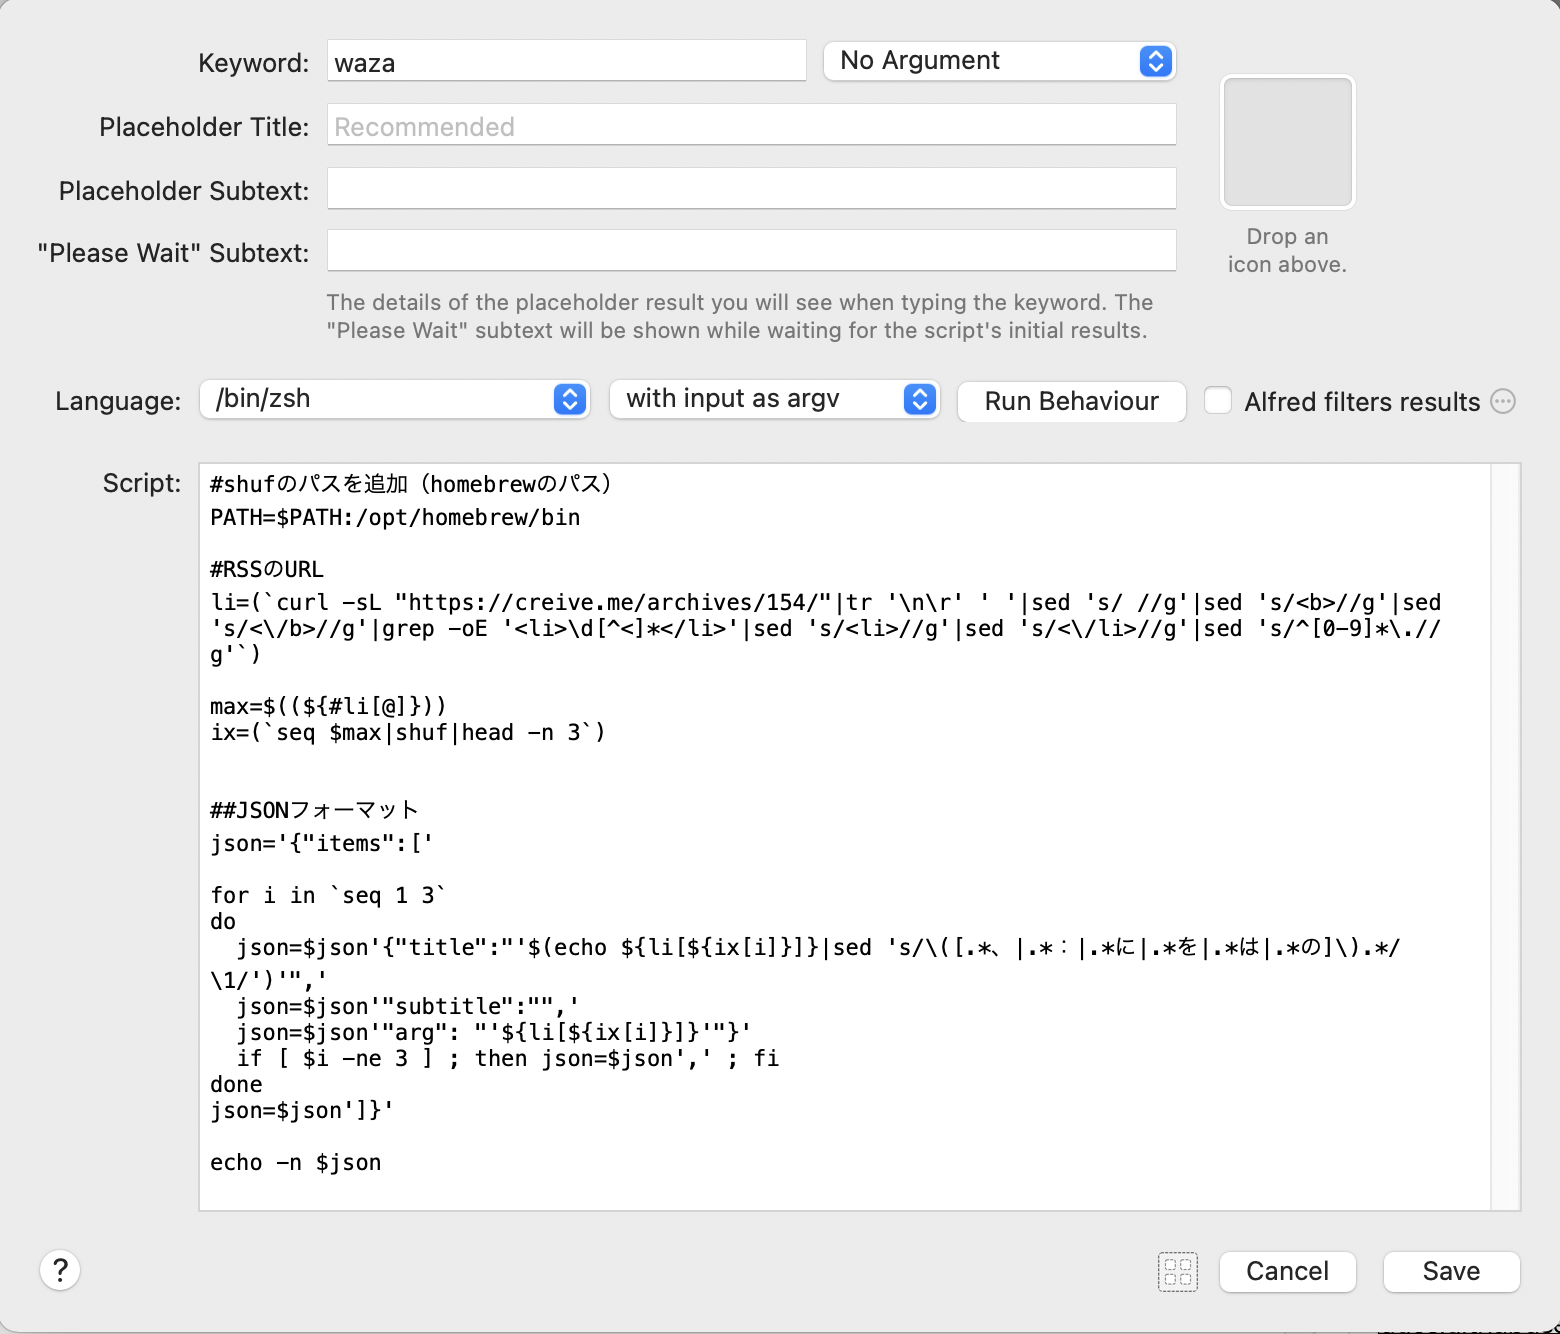The height and width of the screenshot is (1334, 1560).
Task: Click the help question mark button
Action: coord(60,1270)
